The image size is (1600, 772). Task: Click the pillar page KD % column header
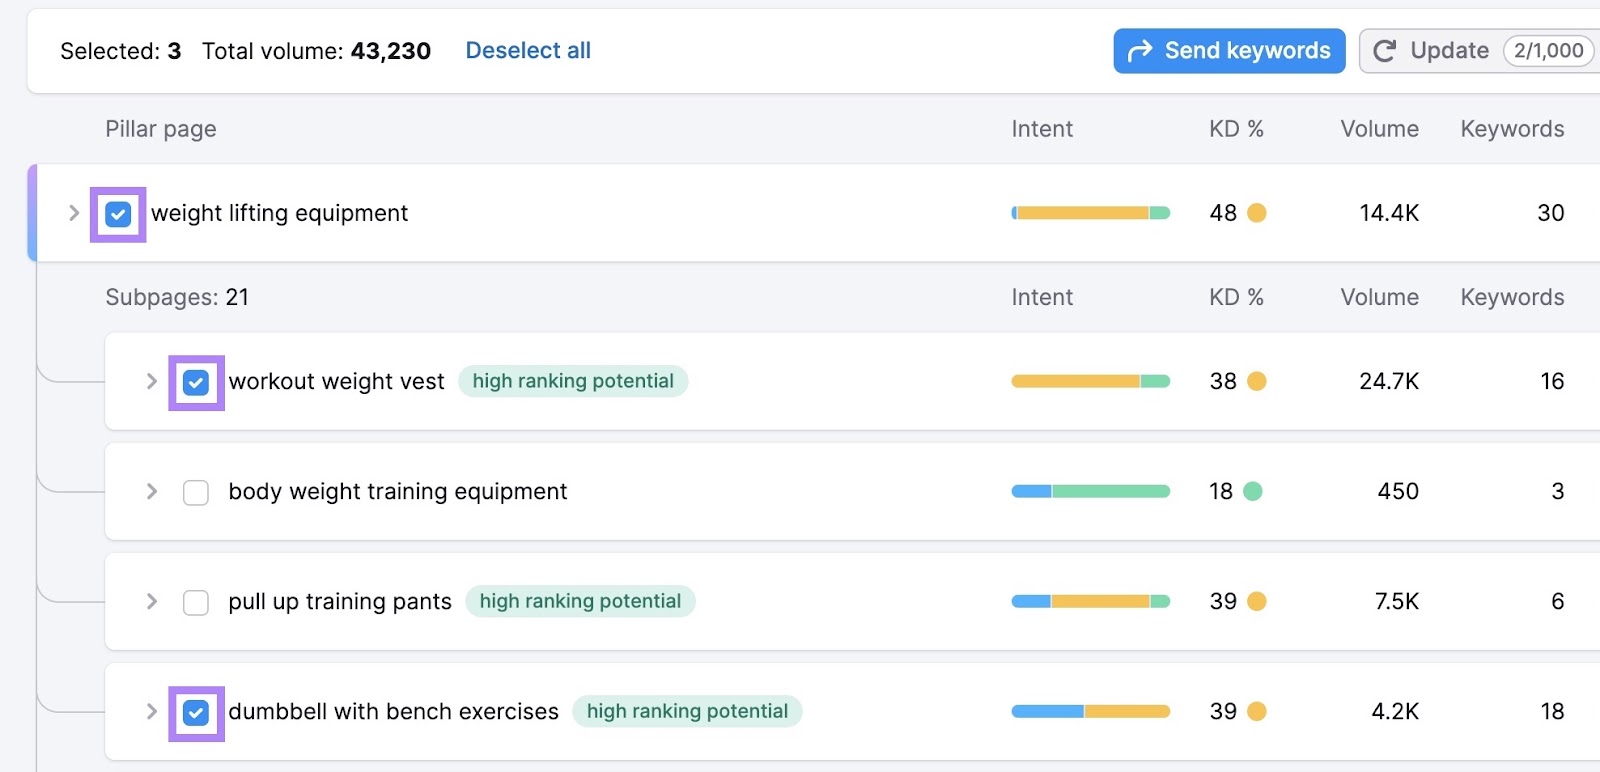click(1236, 129)
